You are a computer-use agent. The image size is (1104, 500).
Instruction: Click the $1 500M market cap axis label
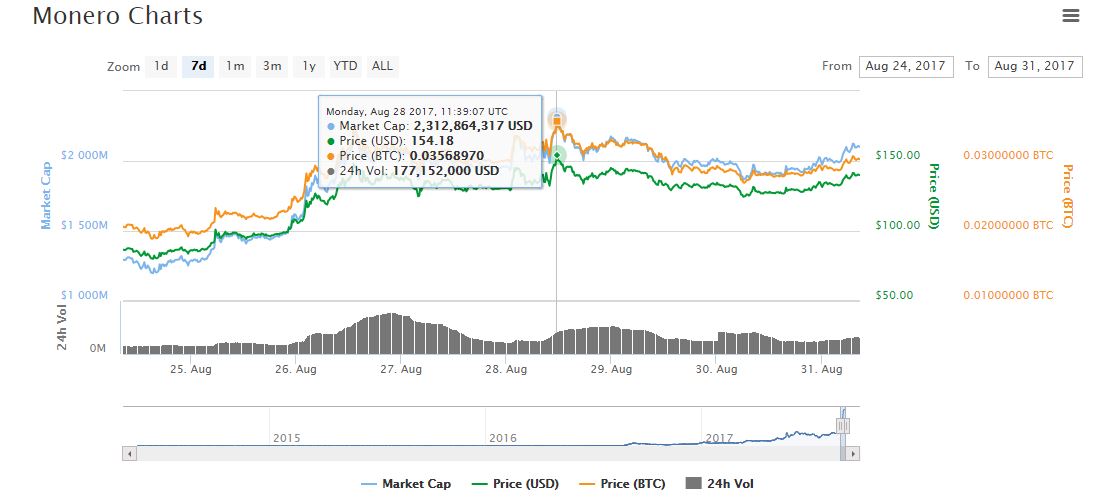(84, 225)
